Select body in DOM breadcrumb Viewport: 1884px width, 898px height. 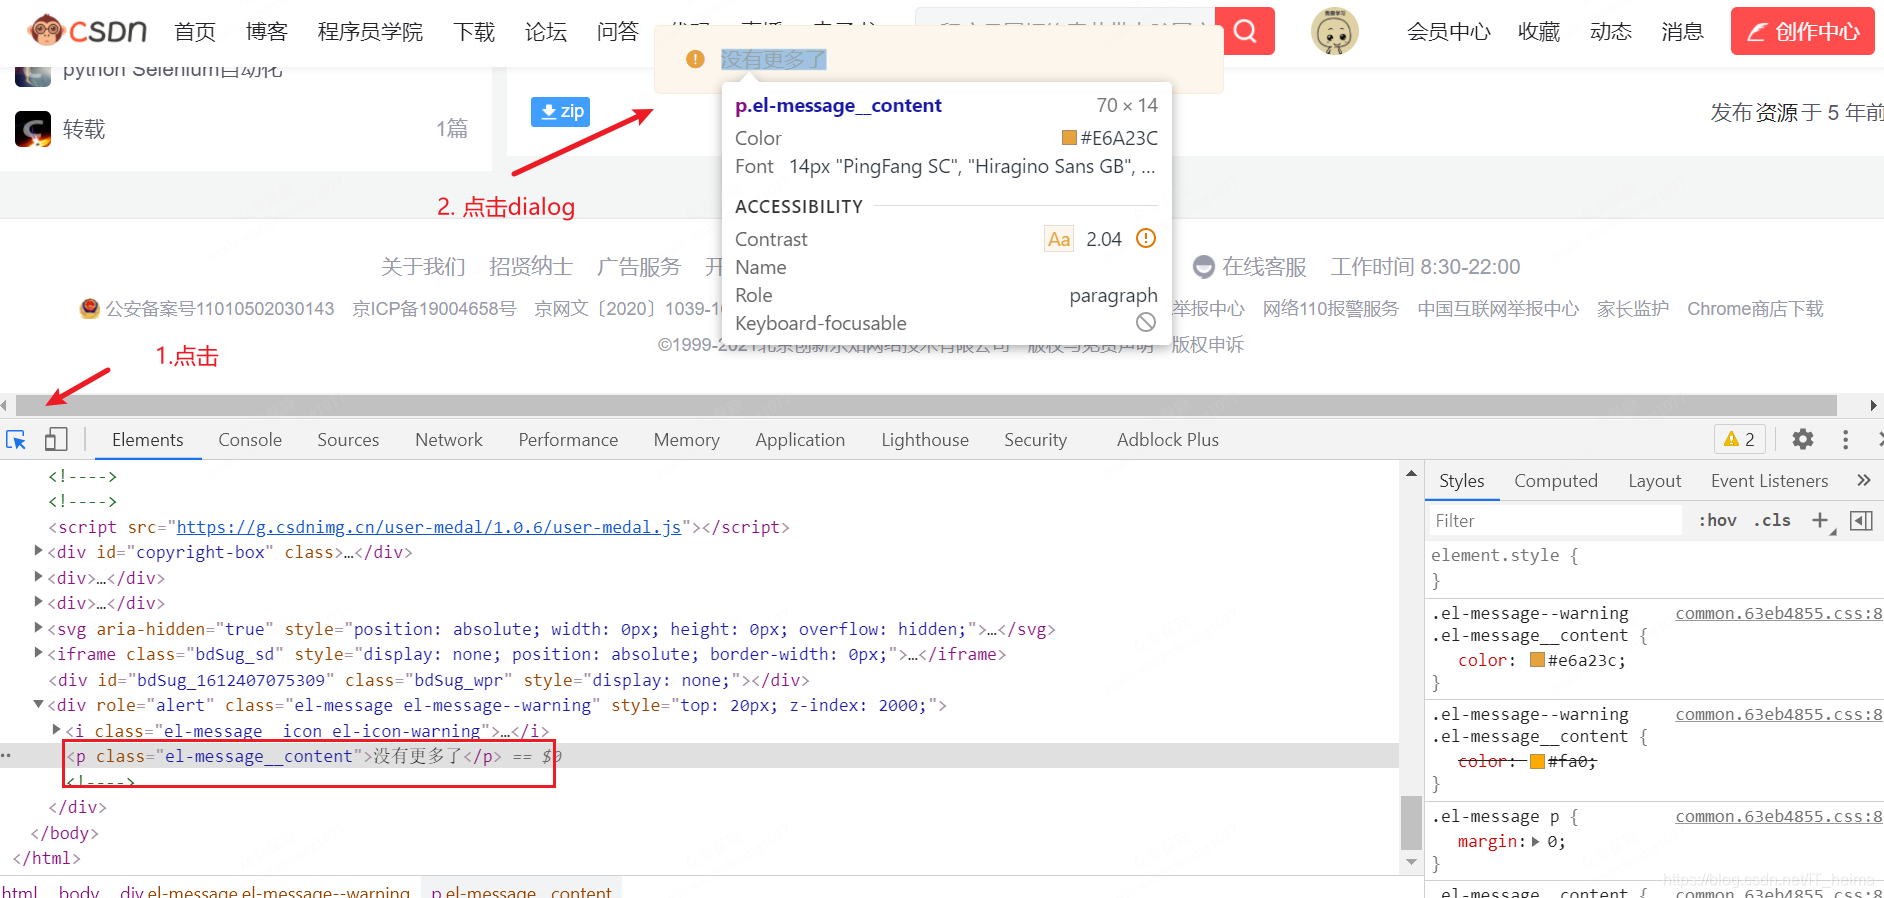79,890
